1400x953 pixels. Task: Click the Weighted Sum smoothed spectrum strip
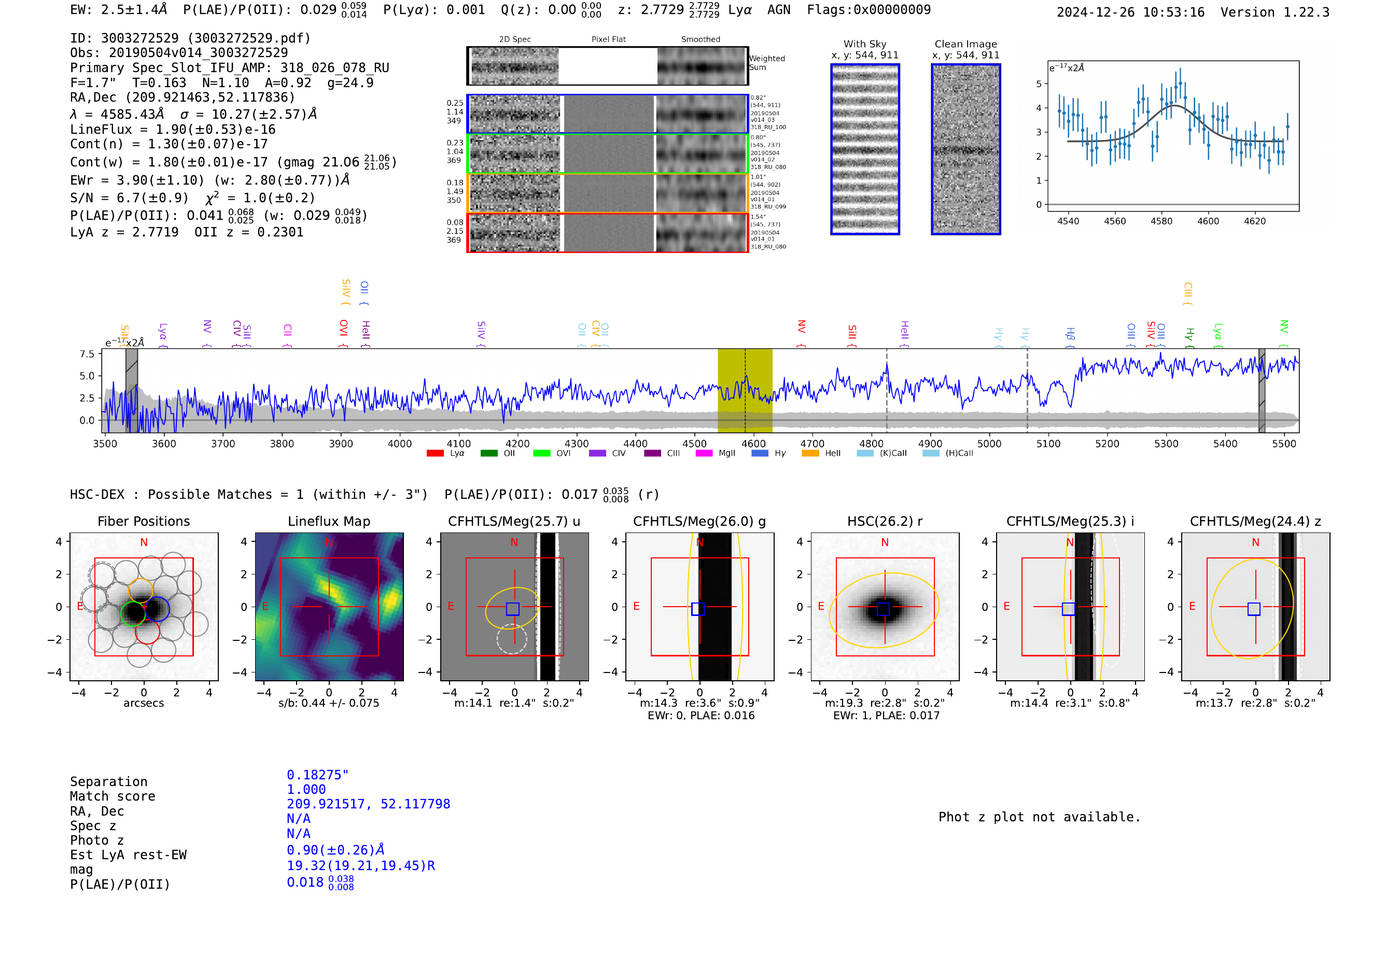[x=702, y=66]
